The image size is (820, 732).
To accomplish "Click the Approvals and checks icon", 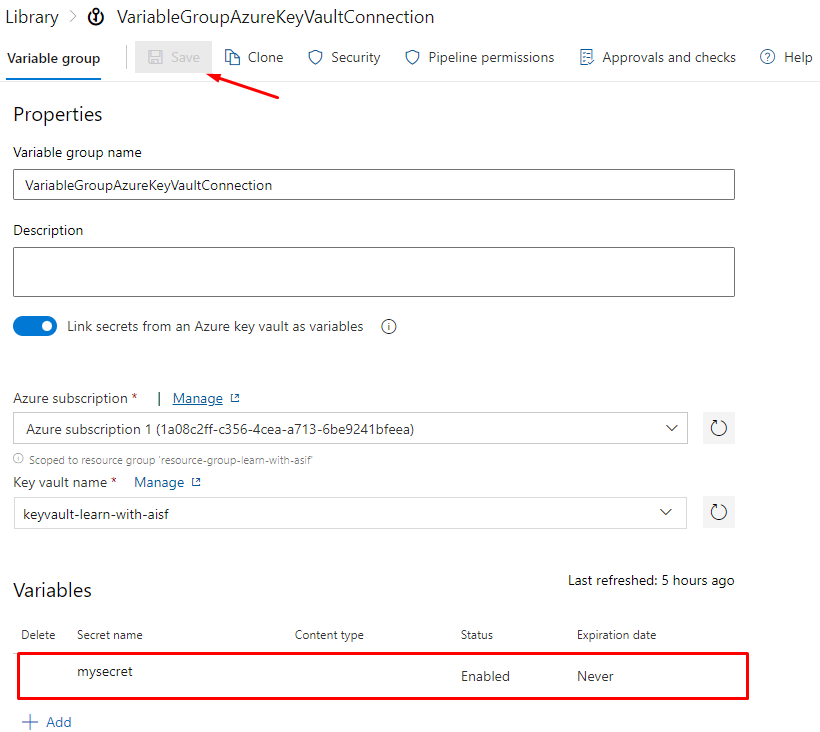I will 586,57.
